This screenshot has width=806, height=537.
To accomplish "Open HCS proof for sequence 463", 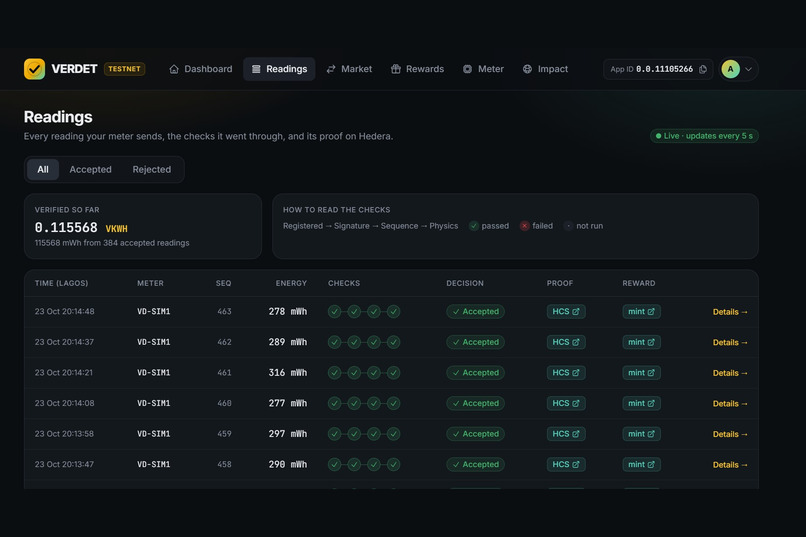I will click(566, 311).
